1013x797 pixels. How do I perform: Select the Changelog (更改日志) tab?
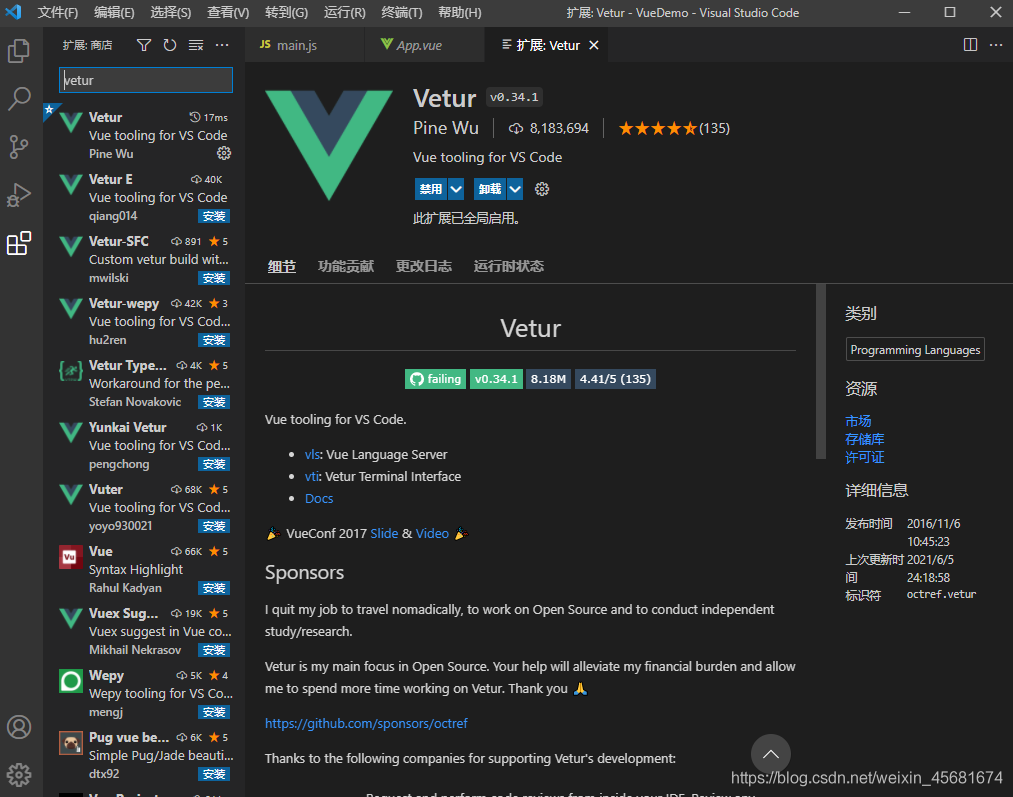pos(423,266)
